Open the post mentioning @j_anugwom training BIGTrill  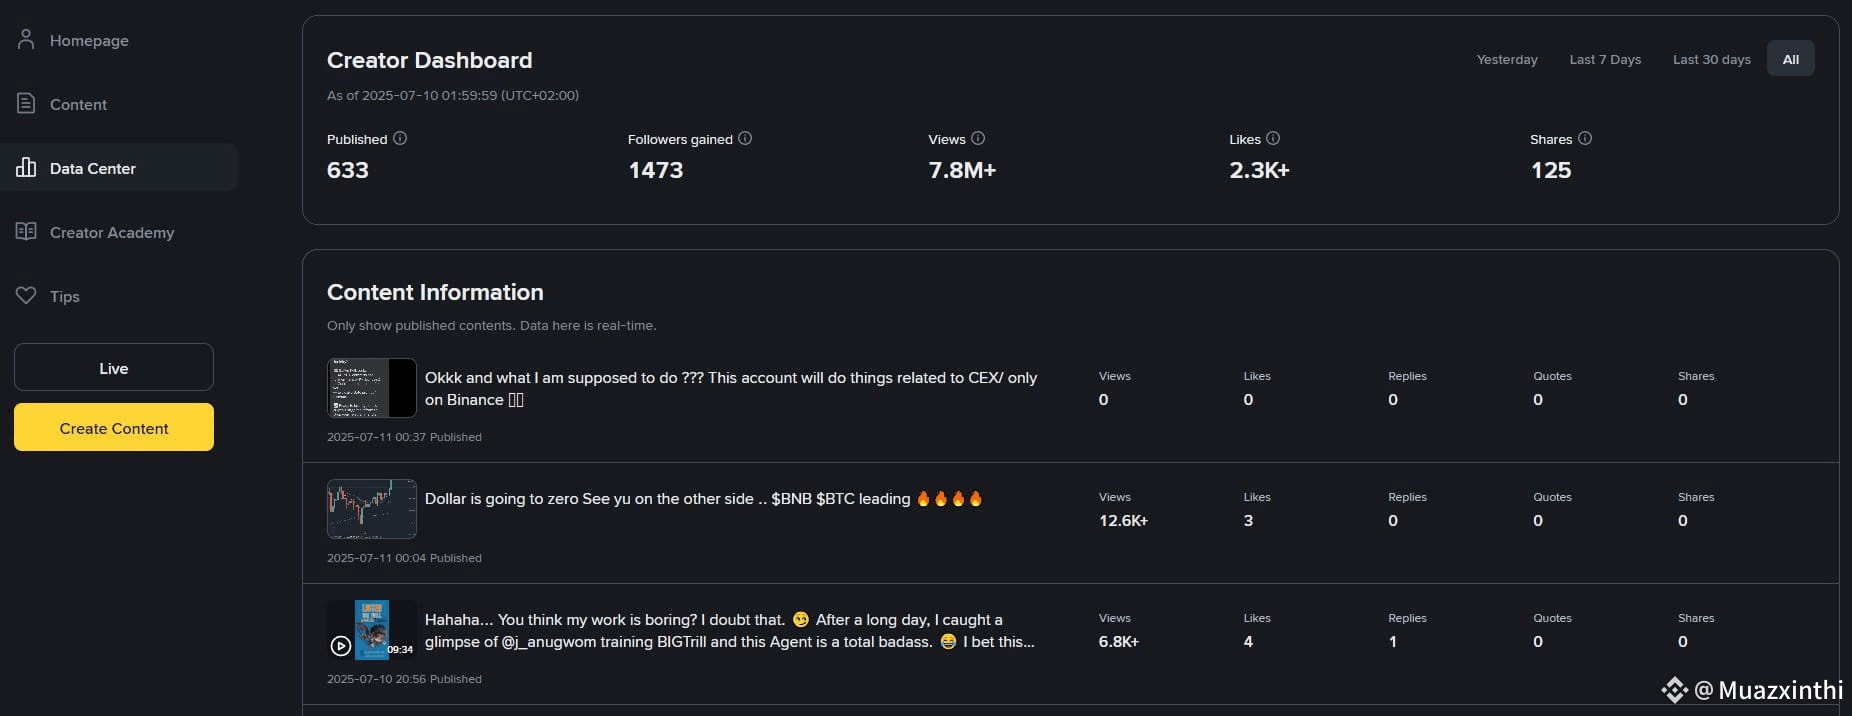(x=730, y=631)
